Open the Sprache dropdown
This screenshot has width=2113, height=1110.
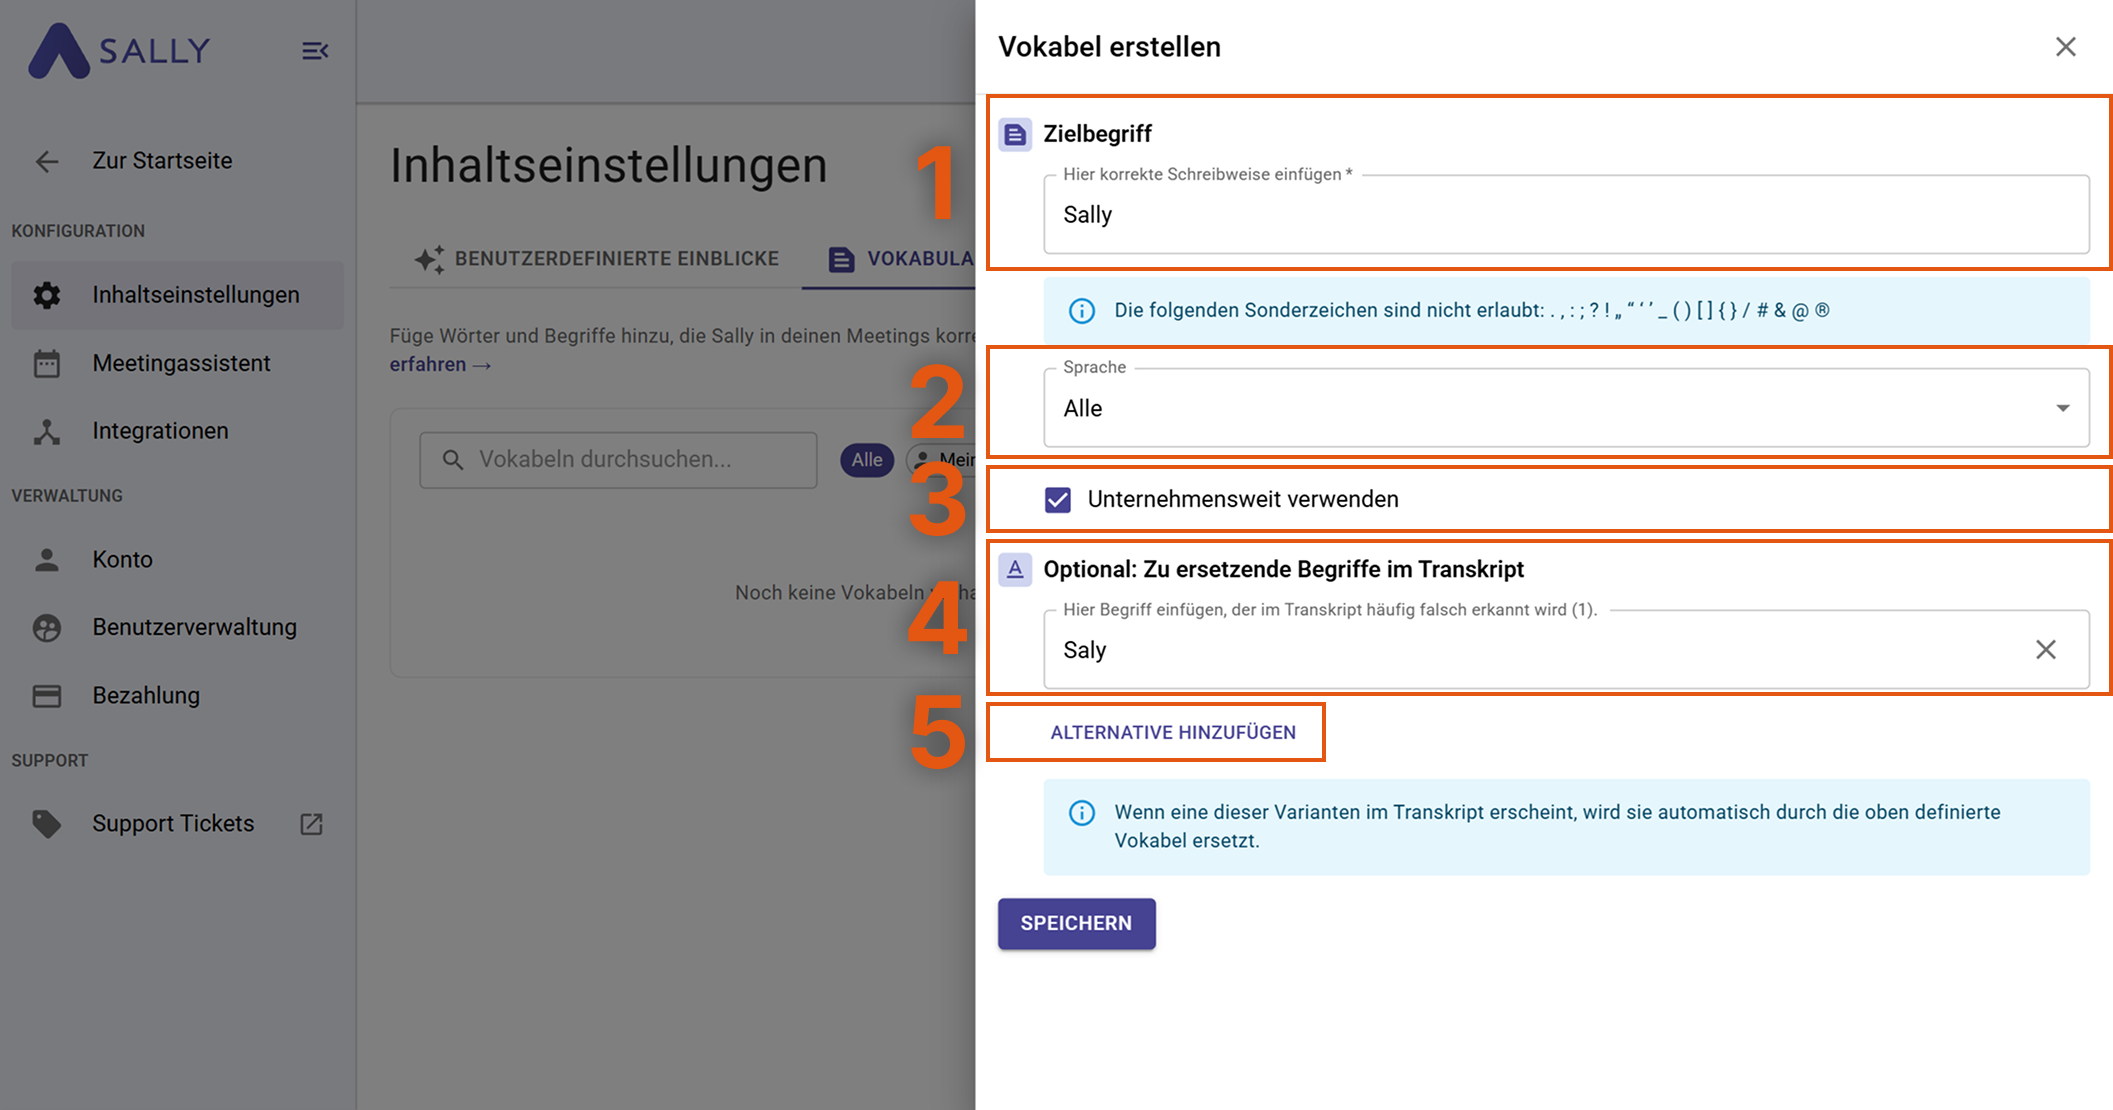click(1565, 408)
